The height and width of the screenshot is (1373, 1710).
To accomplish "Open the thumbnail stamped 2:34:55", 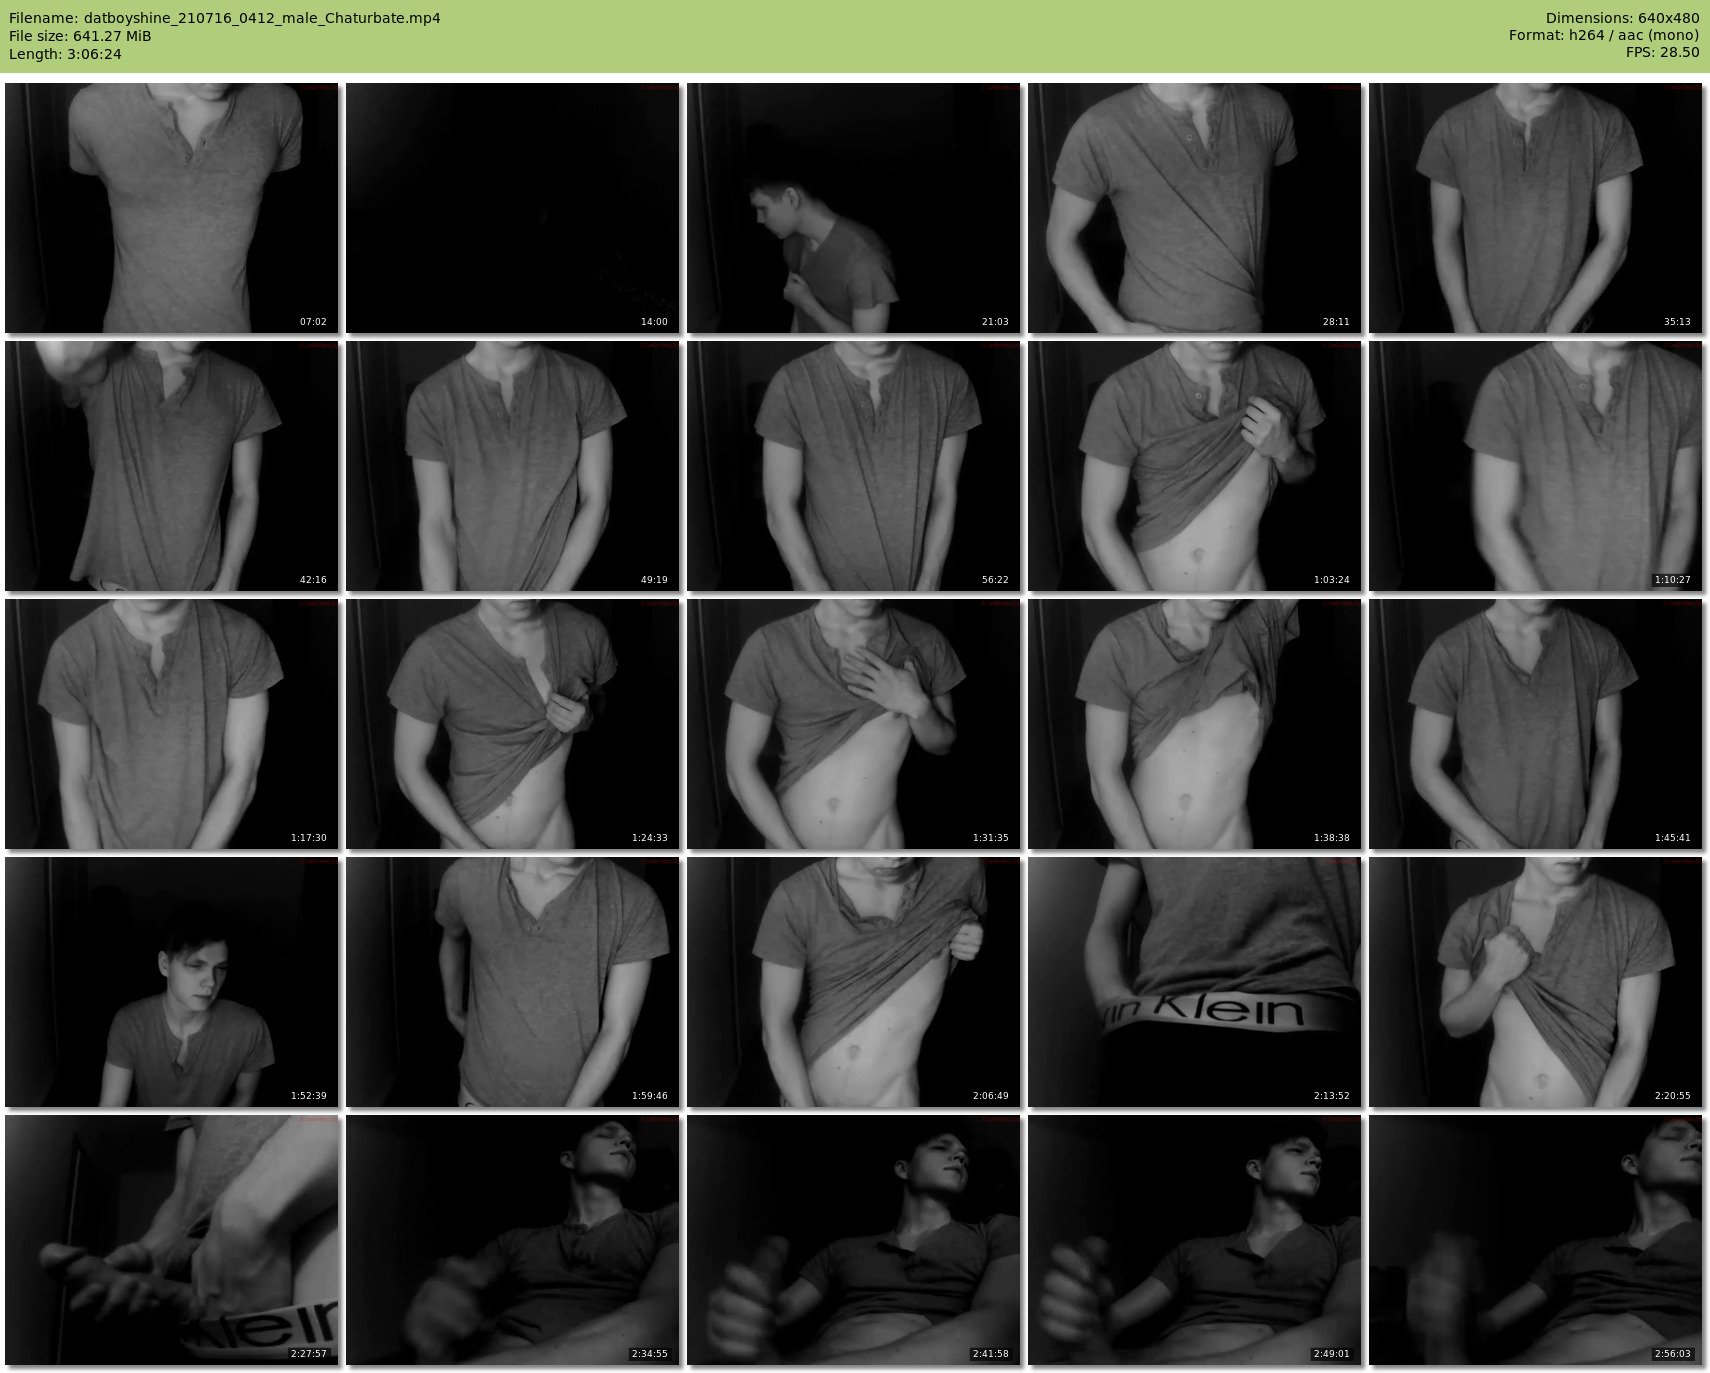I will coord(513,1240).
